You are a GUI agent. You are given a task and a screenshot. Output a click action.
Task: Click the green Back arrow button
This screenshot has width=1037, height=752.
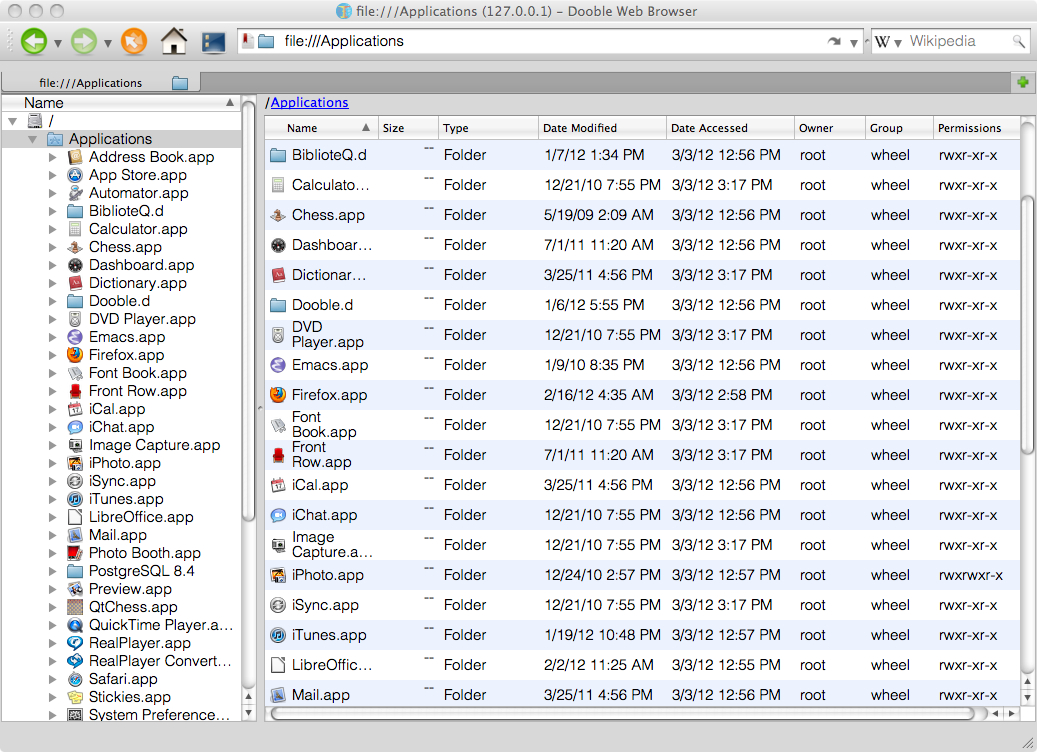(34, 42)
